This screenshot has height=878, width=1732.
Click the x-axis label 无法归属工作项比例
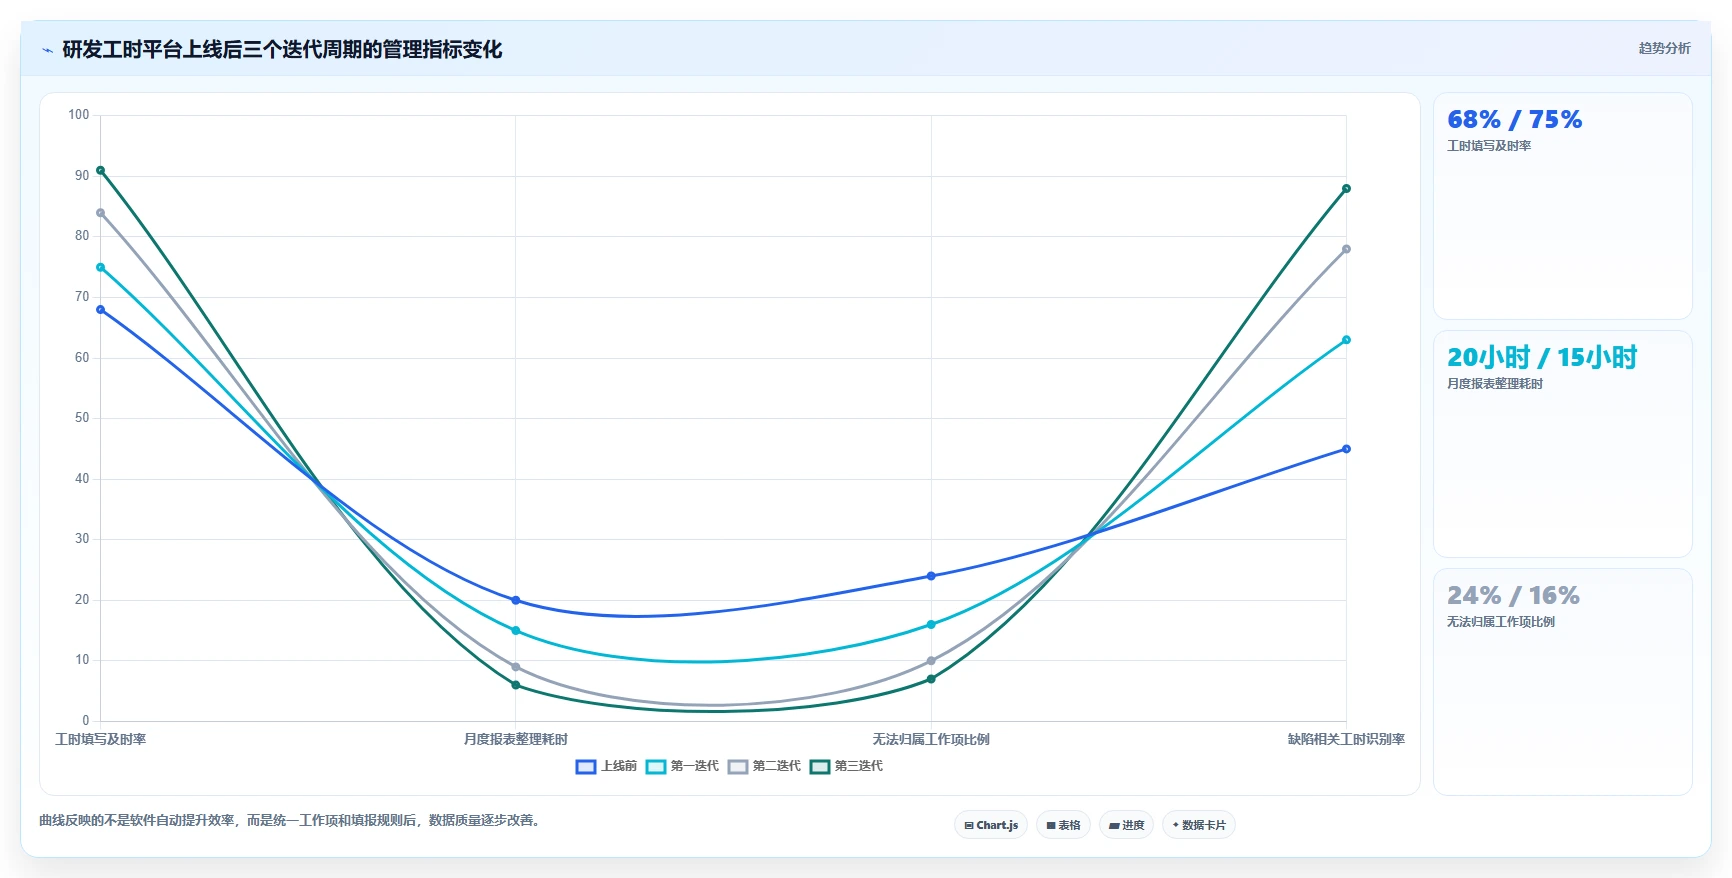coord(931,739)
